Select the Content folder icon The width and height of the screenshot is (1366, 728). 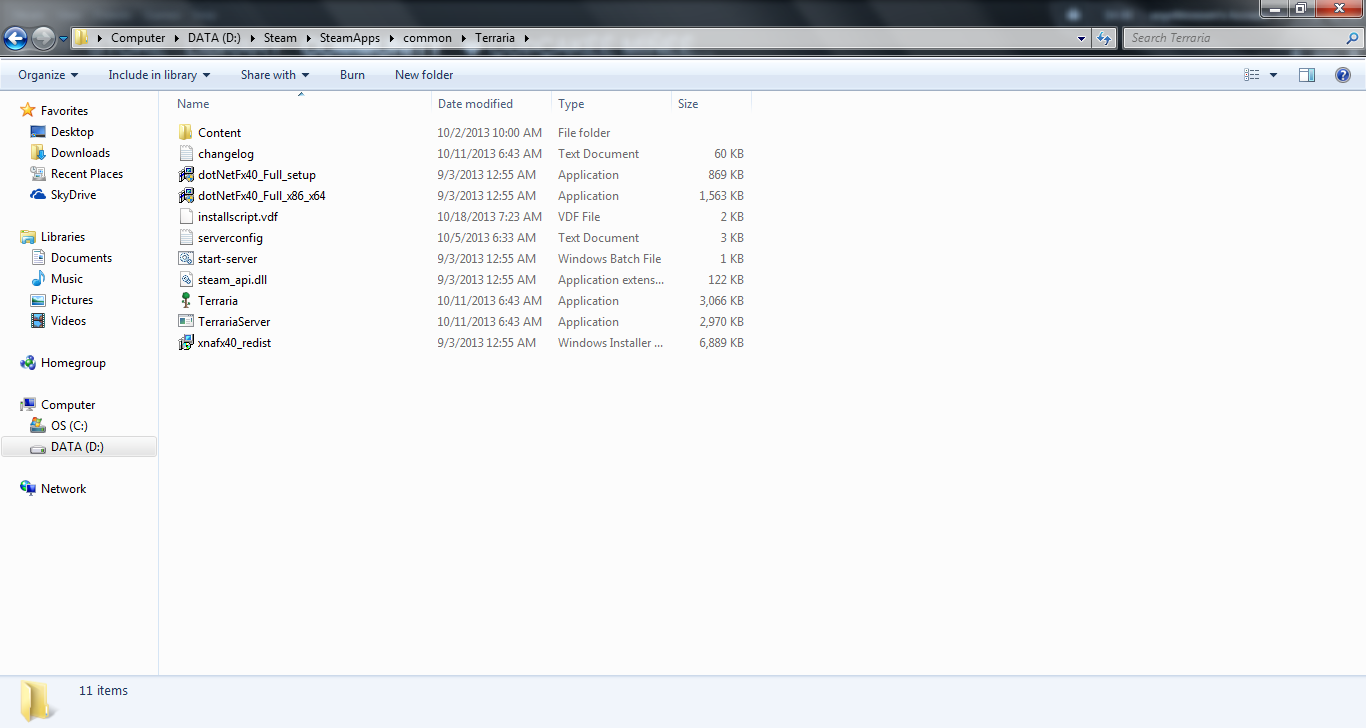click(186, 133)
